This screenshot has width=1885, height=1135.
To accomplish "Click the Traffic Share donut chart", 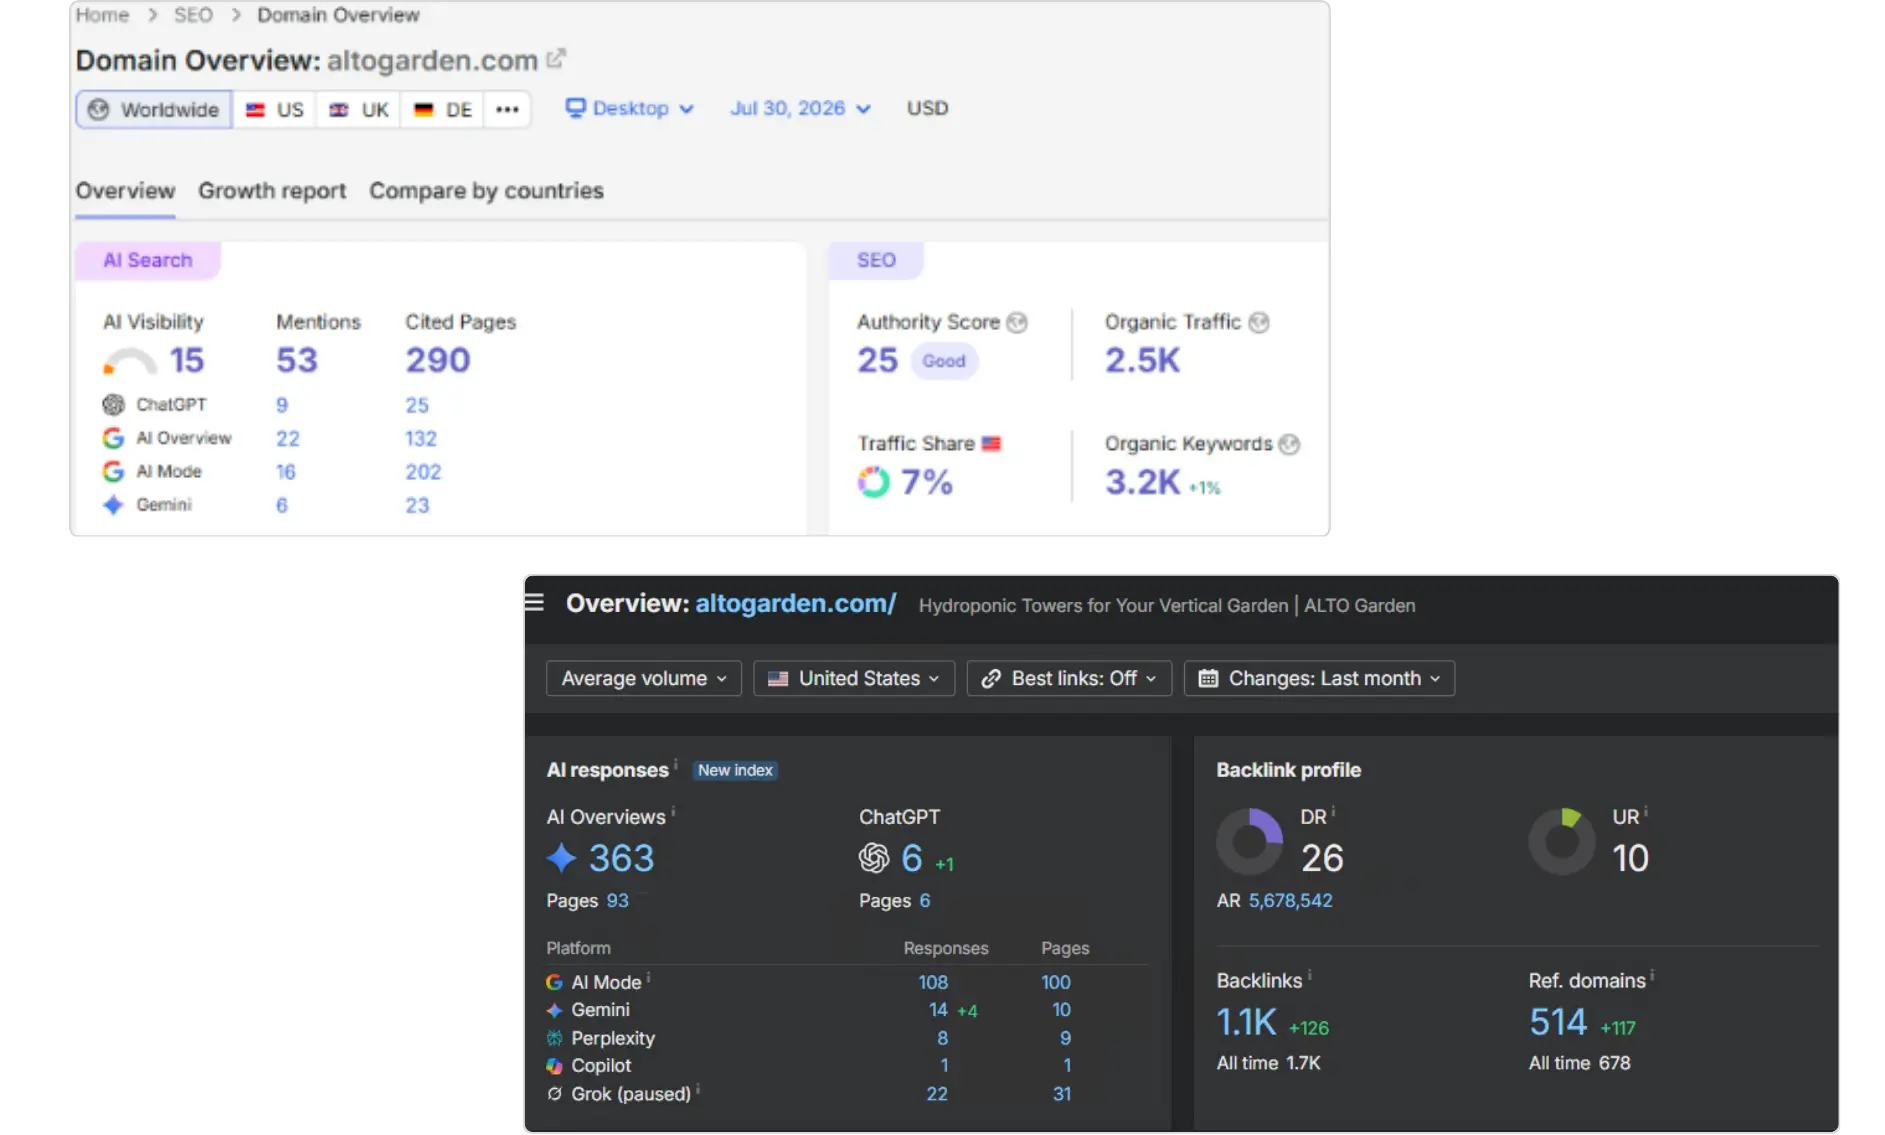I will pyautogui.click(x=873, y=482).
